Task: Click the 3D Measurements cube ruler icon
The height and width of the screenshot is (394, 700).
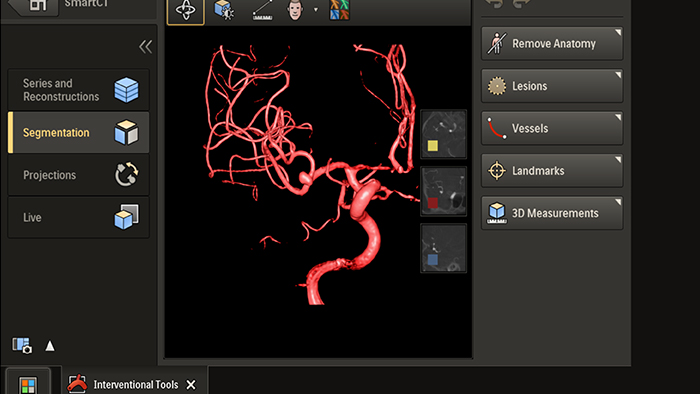Action: point(496,213)
